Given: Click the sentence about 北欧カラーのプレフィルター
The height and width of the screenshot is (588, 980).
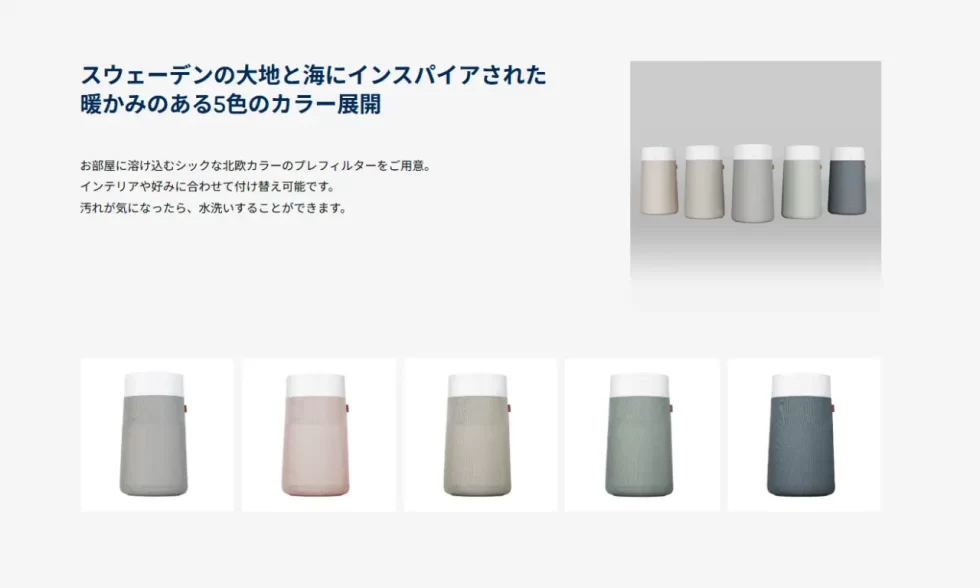Looking at the screenshot, I should click(x=256, y=166).
